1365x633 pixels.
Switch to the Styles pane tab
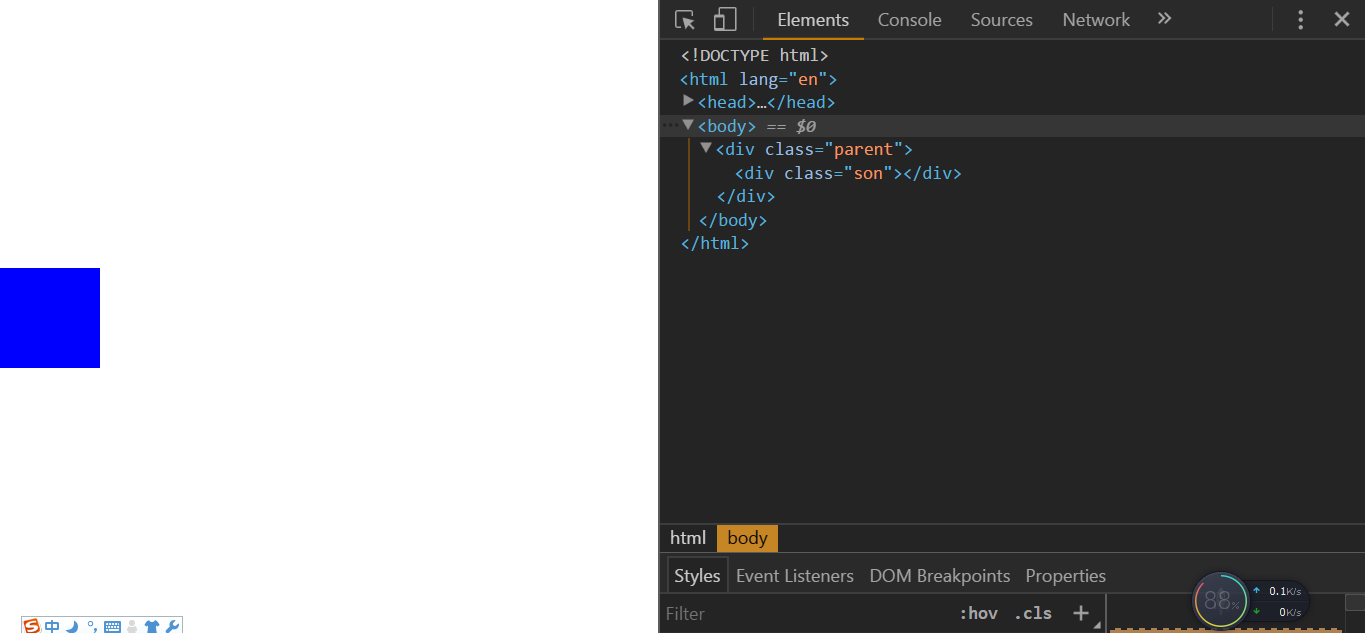697,576
